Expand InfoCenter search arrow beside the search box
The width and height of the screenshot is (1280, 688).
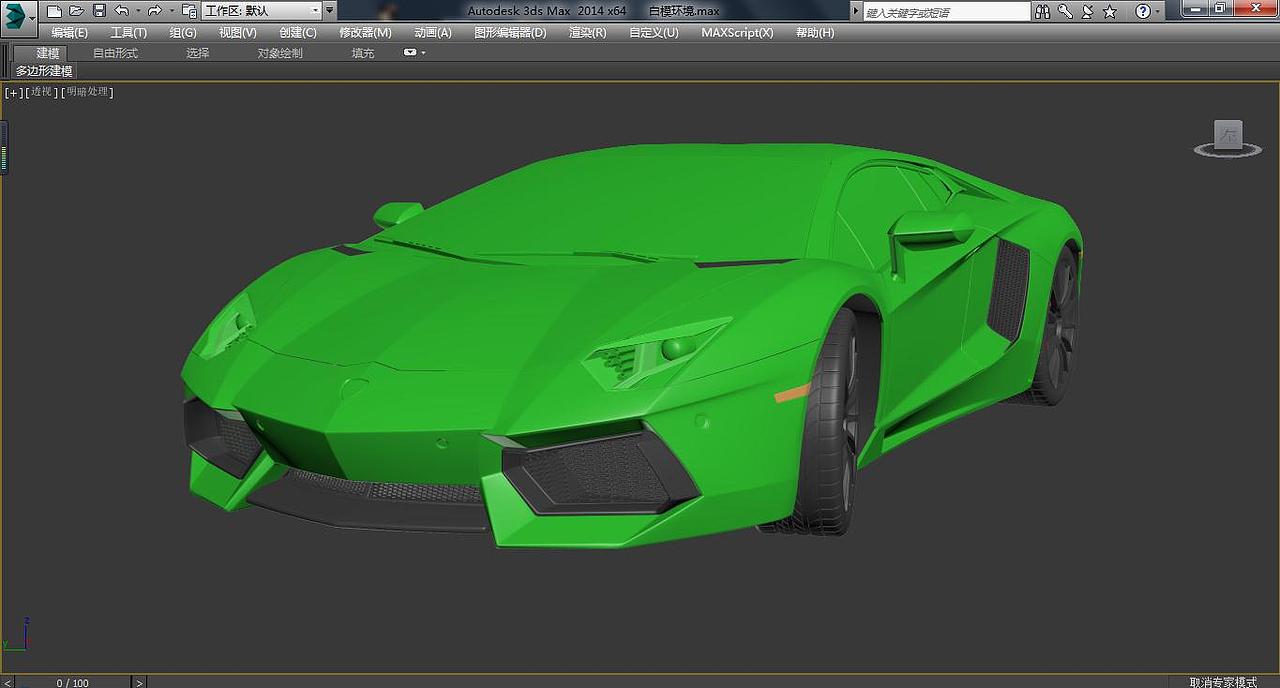coord(855,12)
